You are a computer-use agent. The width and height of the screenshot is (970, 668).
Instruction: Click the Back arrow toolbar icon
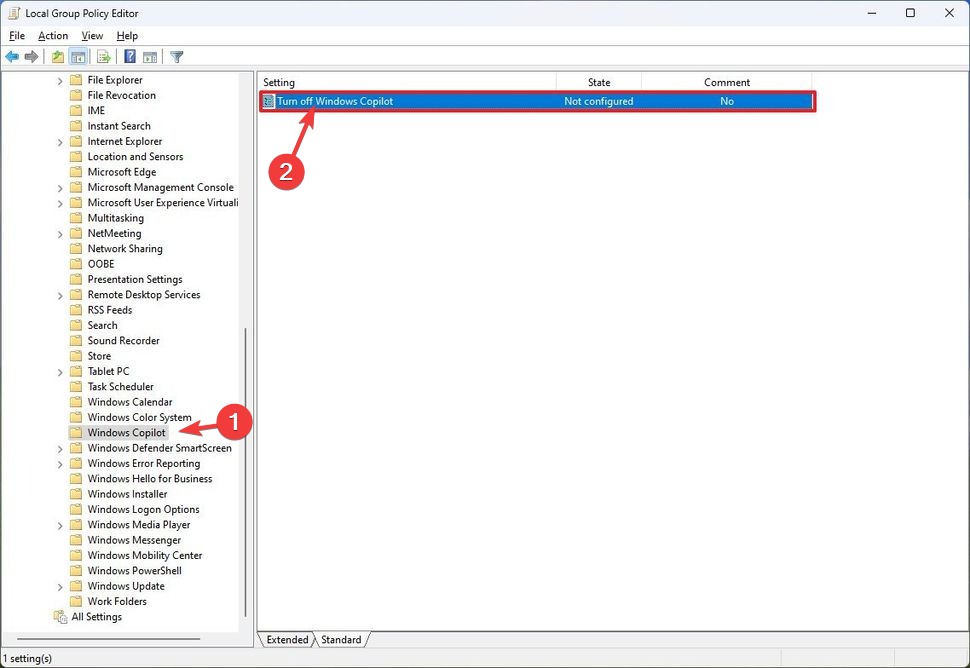[12, 57]
